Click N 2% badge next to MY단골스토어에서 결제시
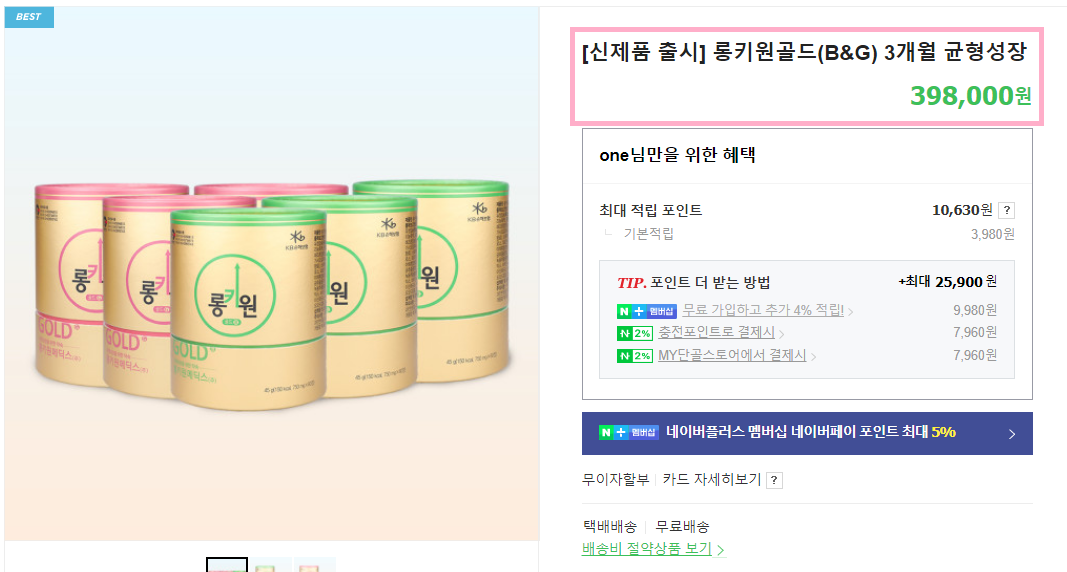 [x=635, y=356]
